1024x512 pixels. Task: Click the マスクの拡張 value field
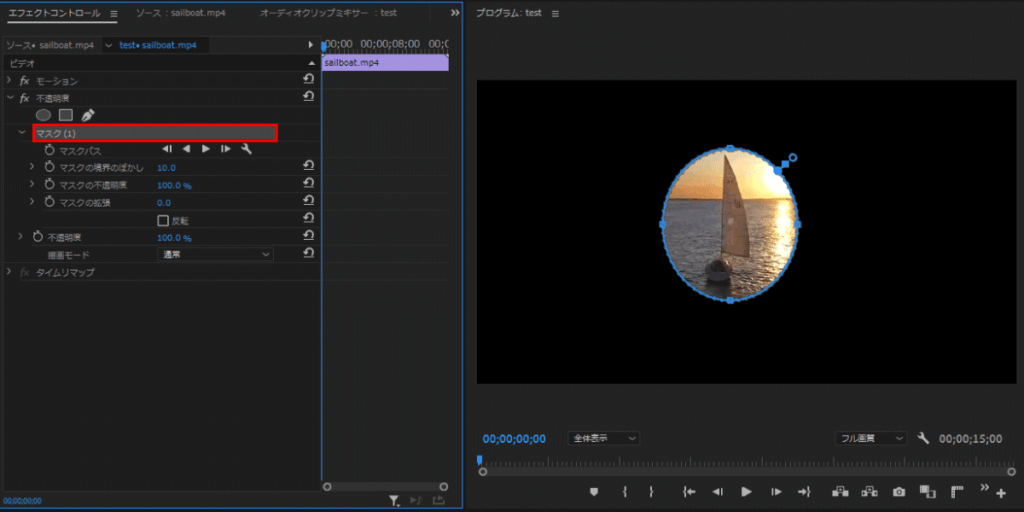(164, 203)
